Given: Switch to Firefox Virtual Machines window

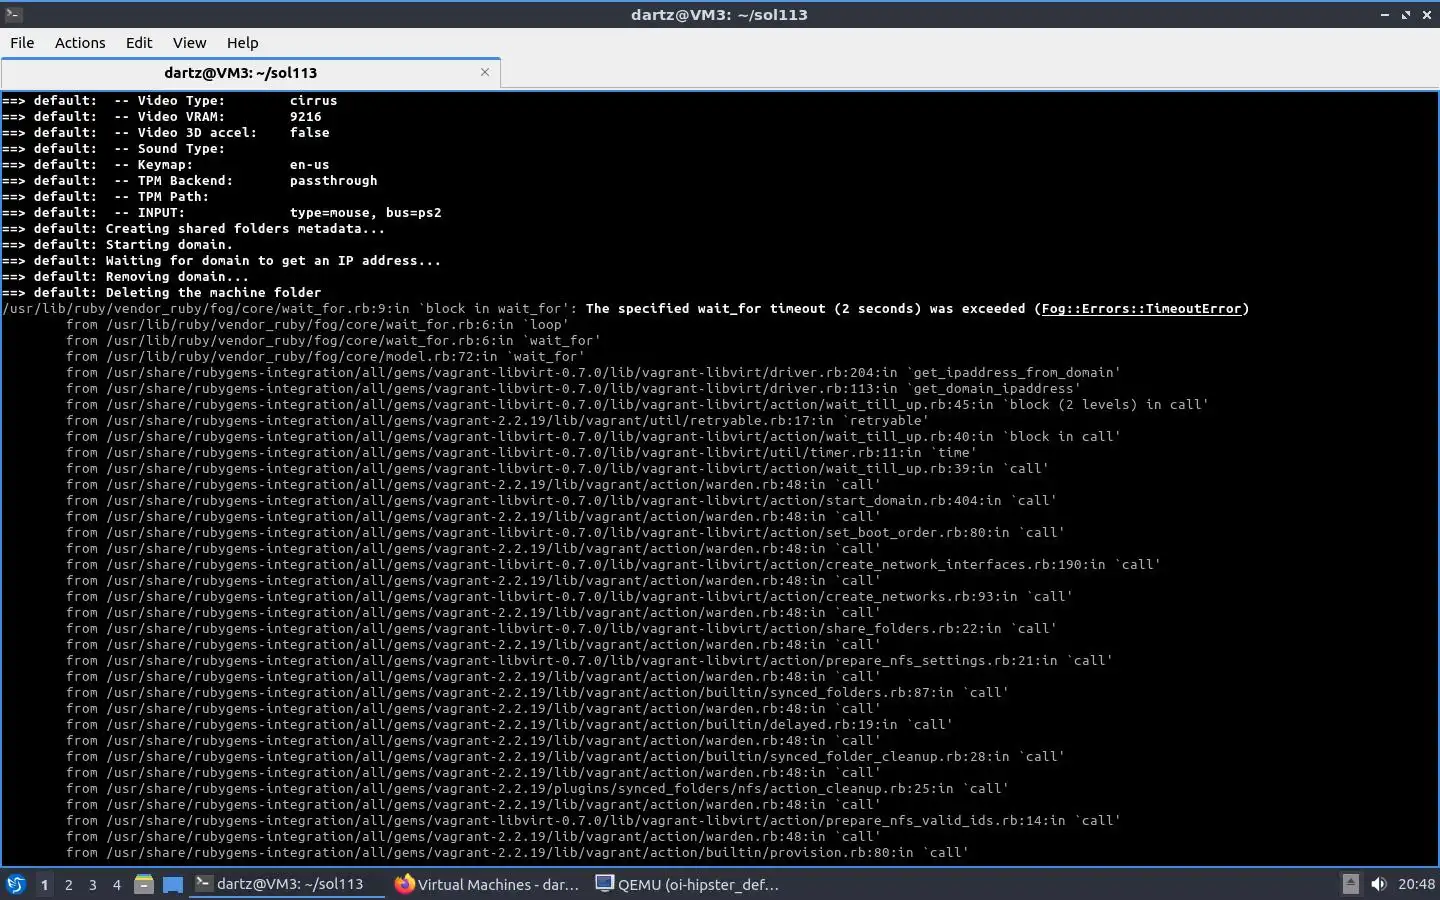Looking at the screenshot, I should coord(487,884).
